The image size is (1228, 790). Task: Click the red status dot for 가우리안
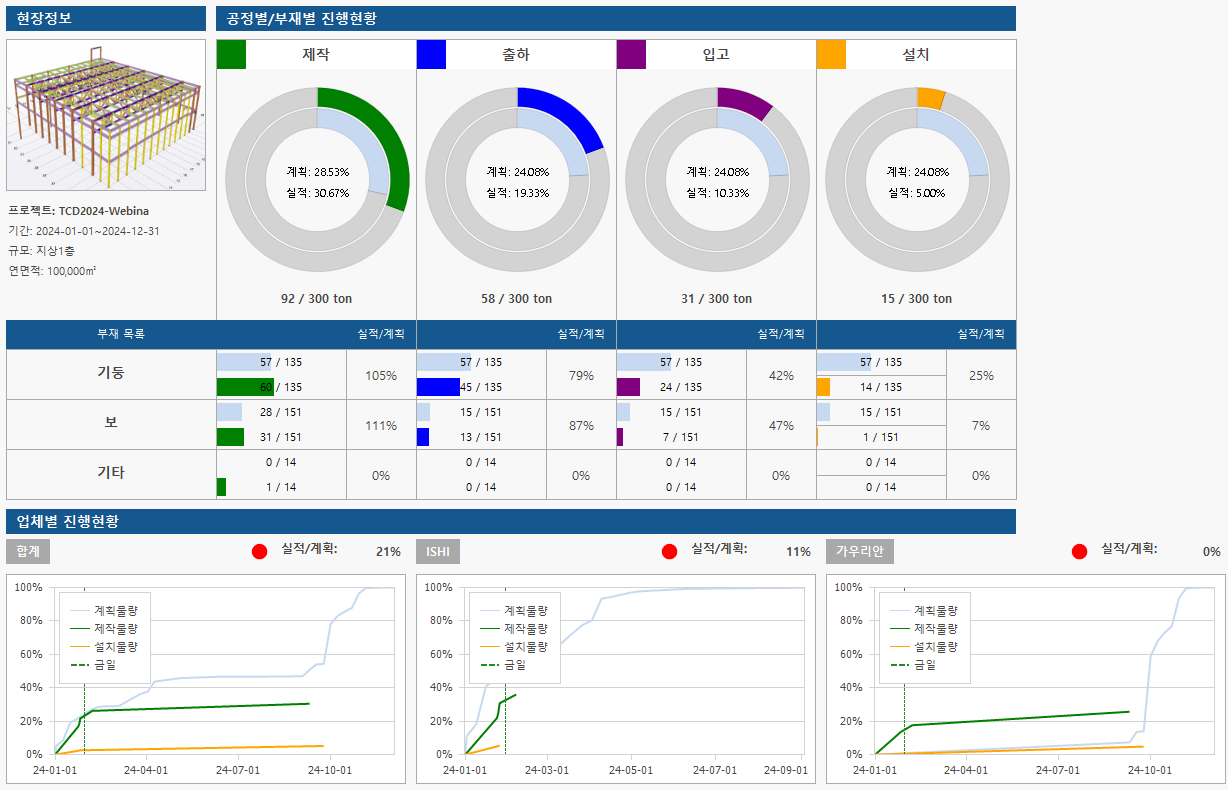pyautogui.click(x=1079, y=551)
